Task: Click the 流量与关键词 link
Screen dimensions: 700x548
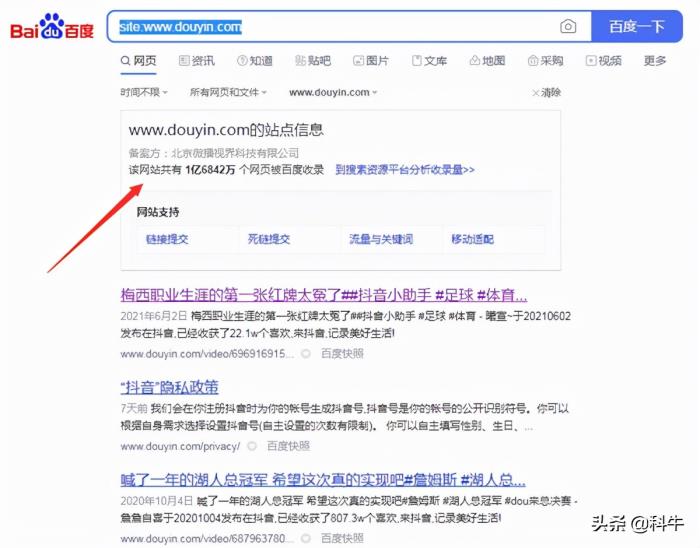Action: (x=380, y=239)
